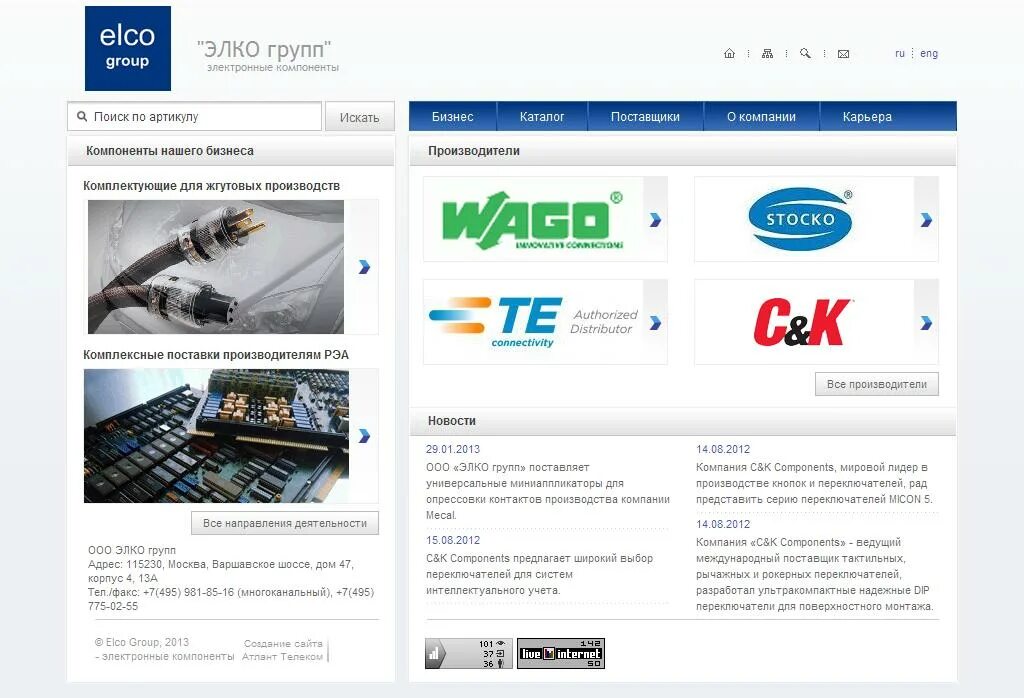
Task: Click the "ЭЛКО групп" site title
Action: click(x=264, y=50)
